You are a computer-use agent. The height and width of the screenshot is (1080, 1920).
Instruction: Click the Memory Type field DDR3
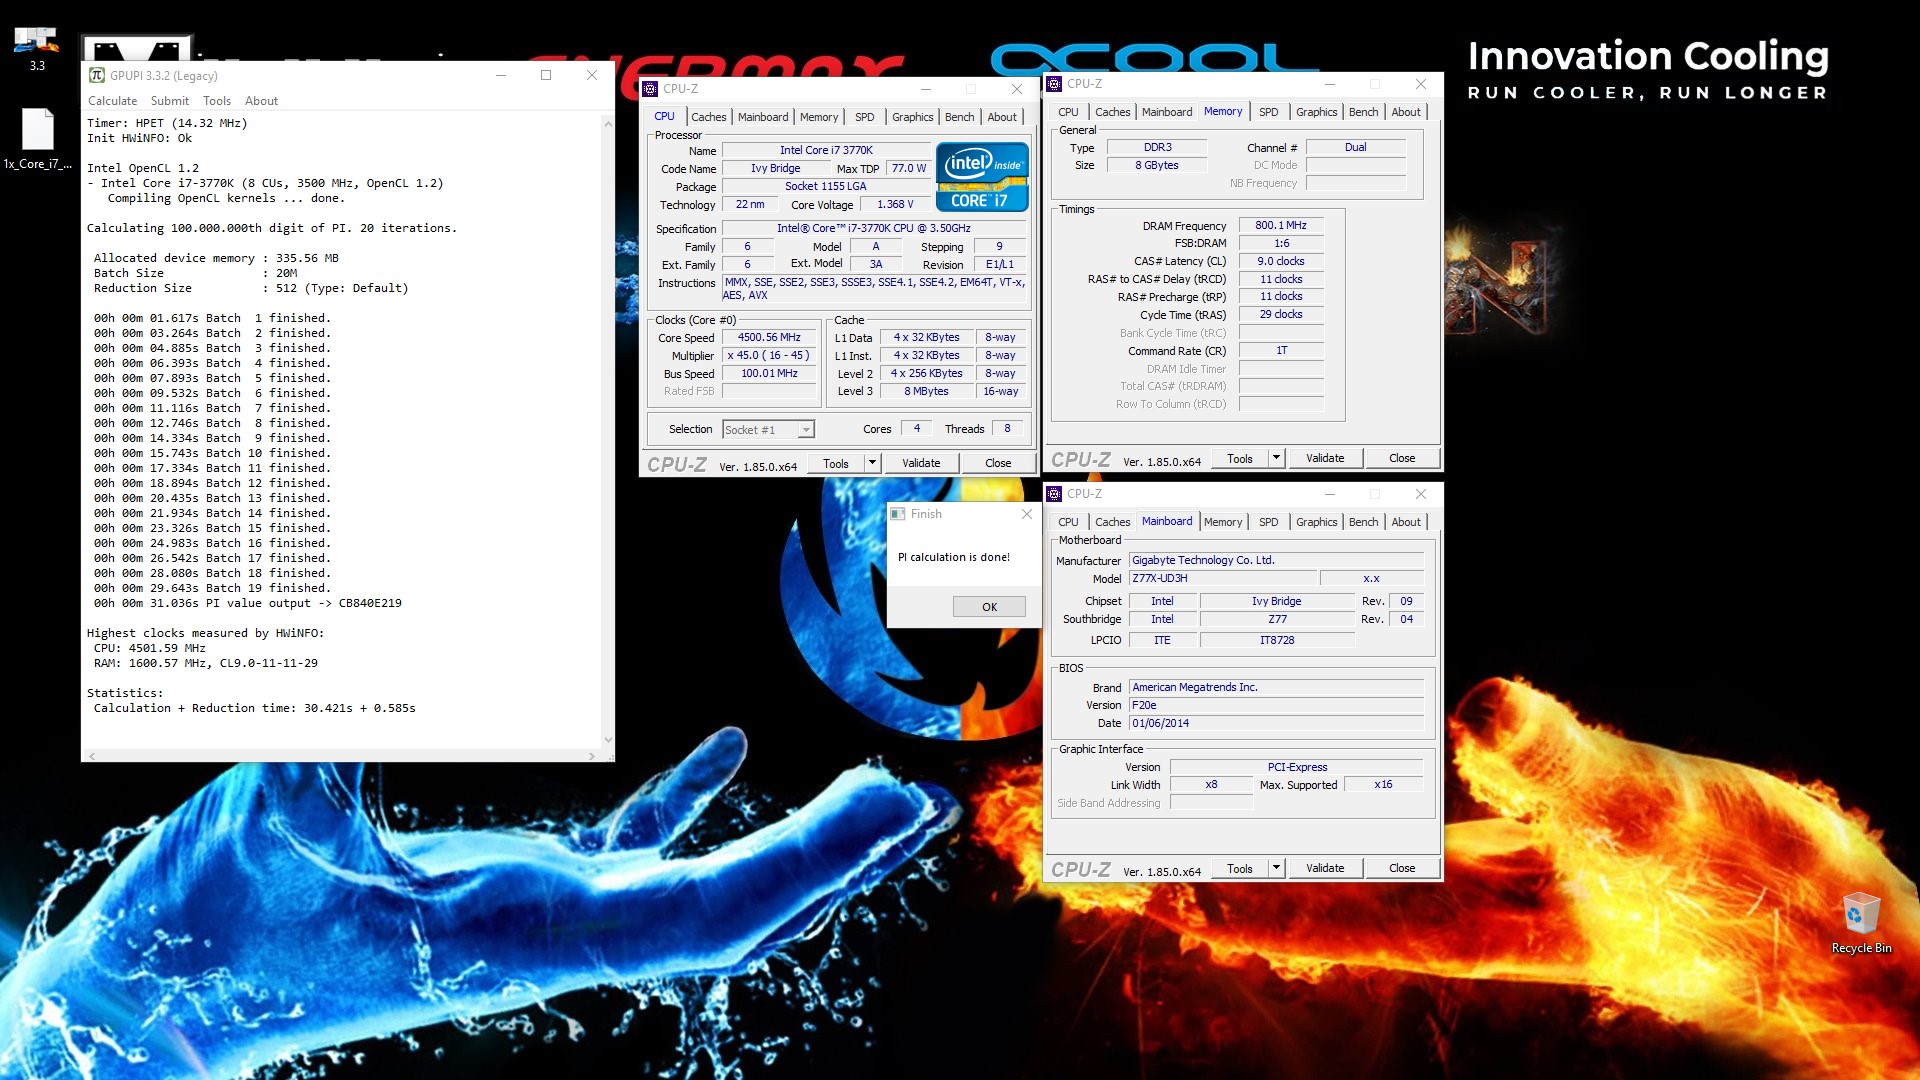(1157, 148)
